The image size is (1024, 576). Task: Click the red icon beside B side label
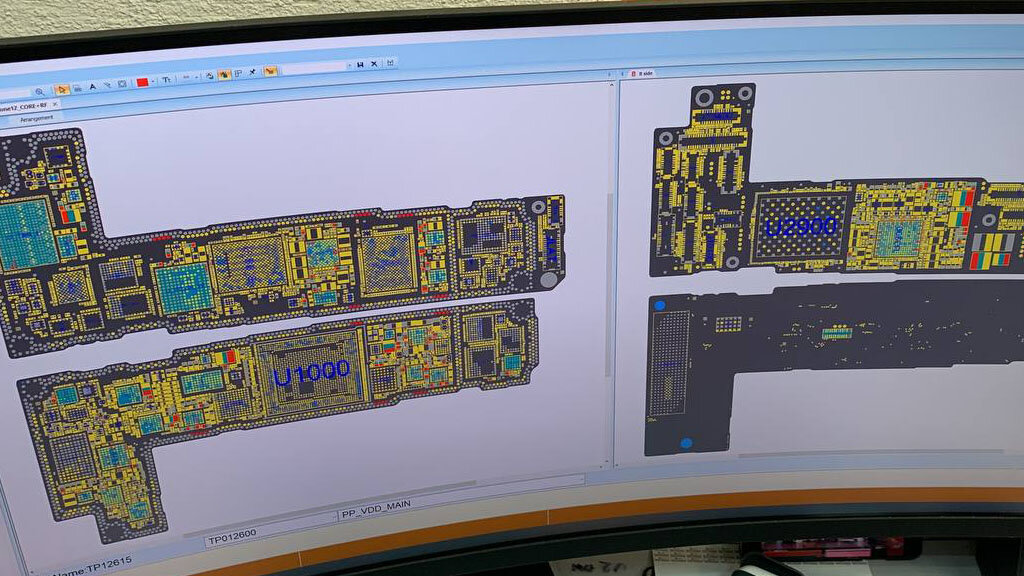point(633,74)
